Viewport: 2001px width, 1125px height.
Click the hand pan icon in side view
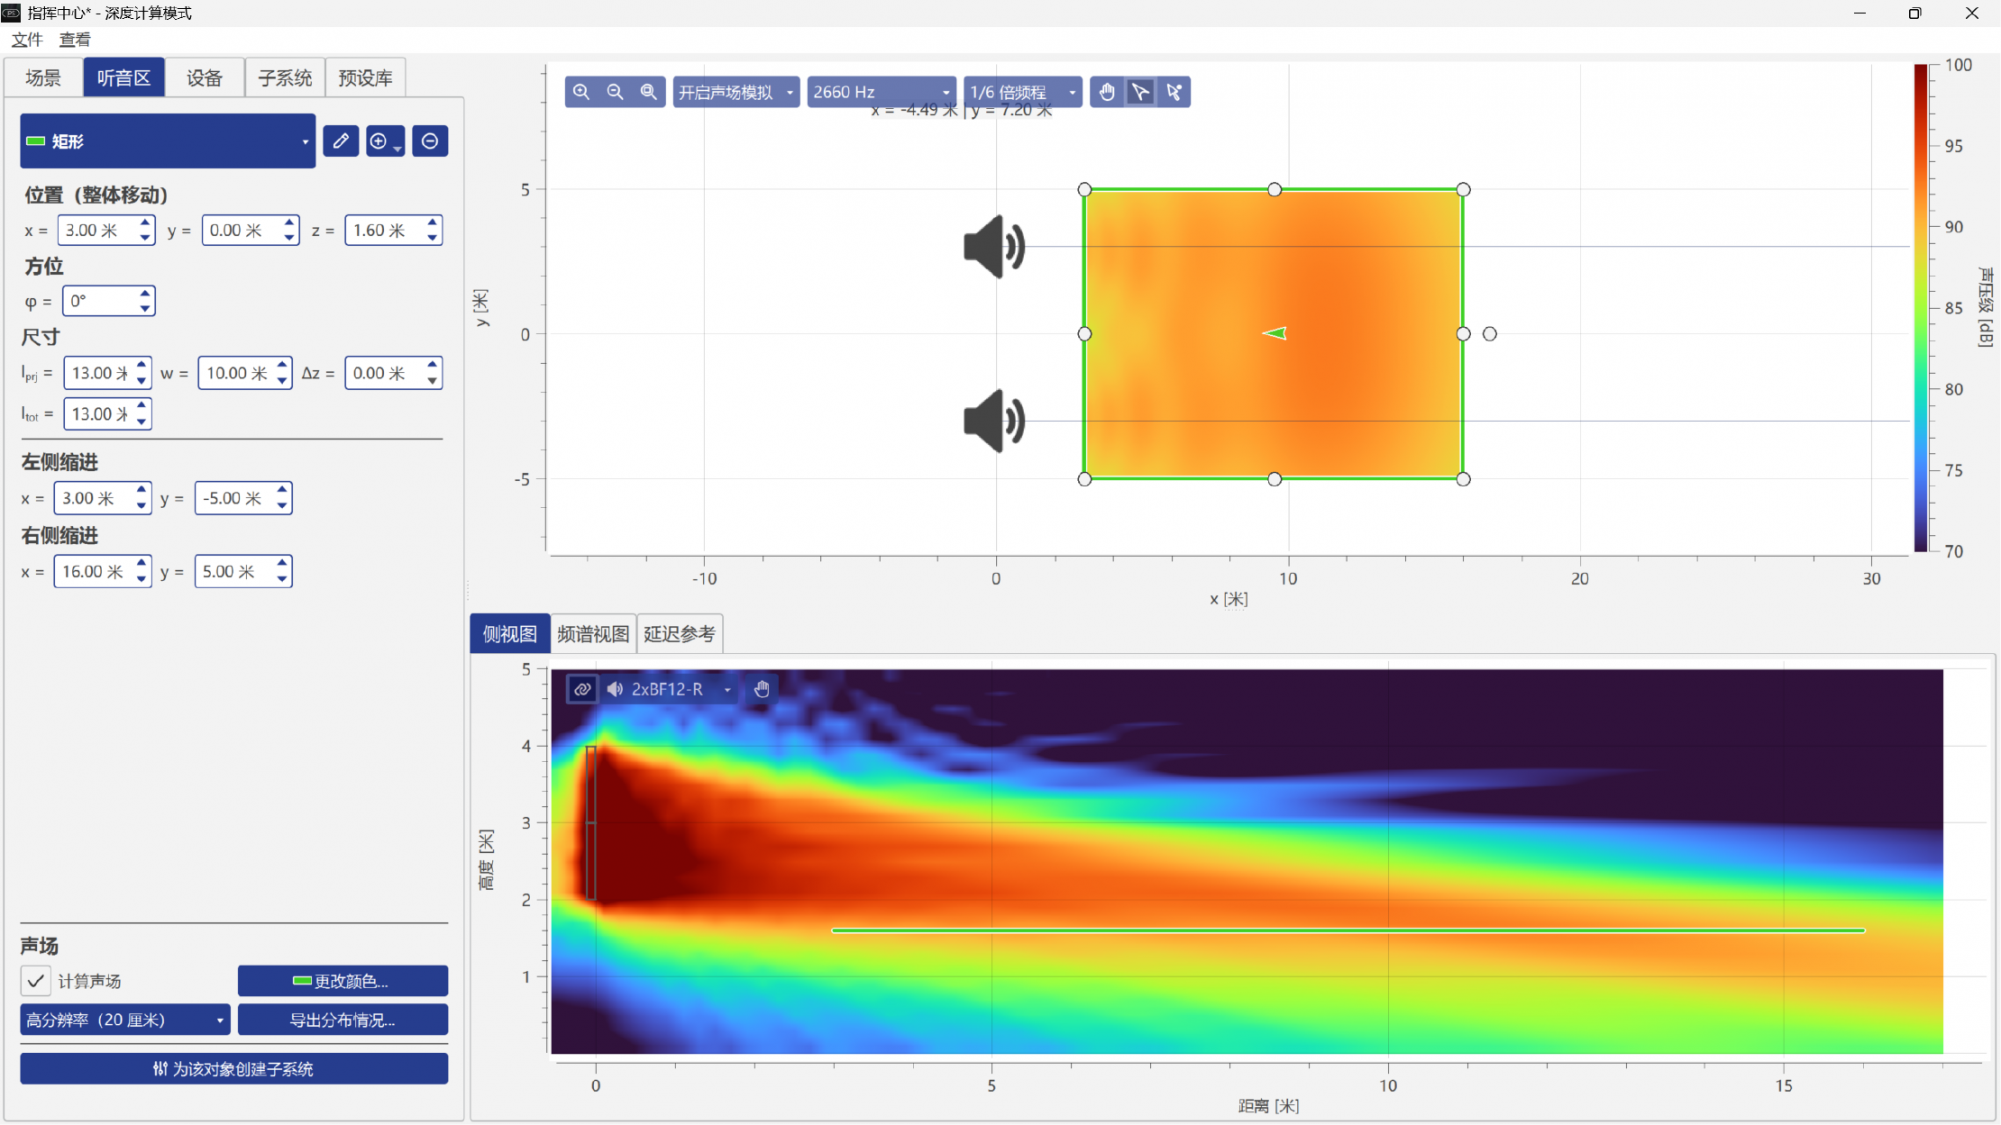click(762, 689)
